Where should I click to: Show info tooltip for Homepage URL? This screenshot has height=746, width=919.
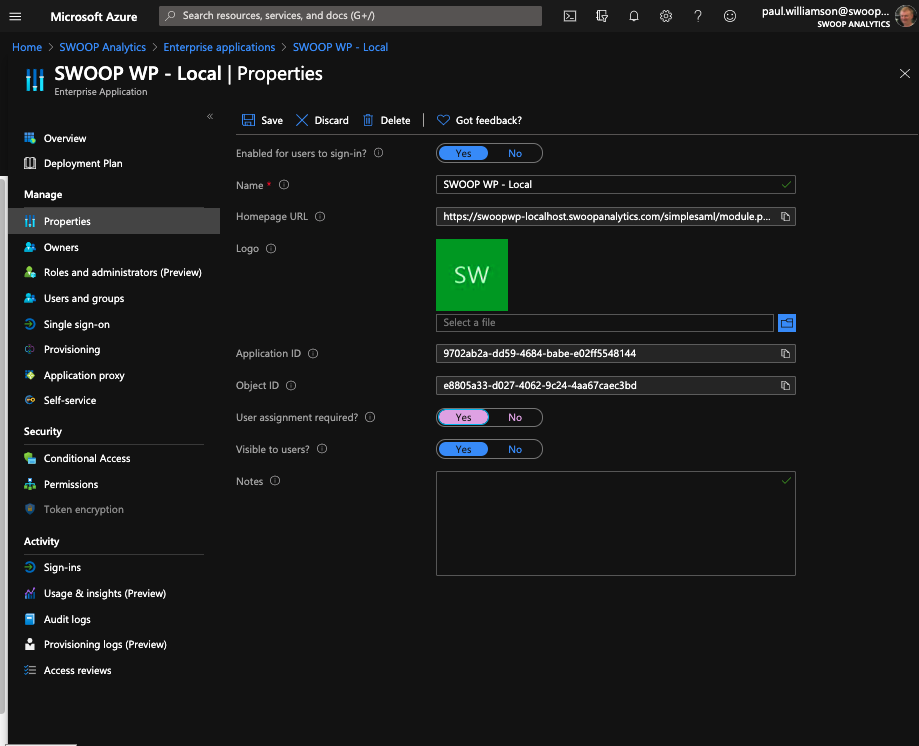pyautogui.click(x=320, y=216)
